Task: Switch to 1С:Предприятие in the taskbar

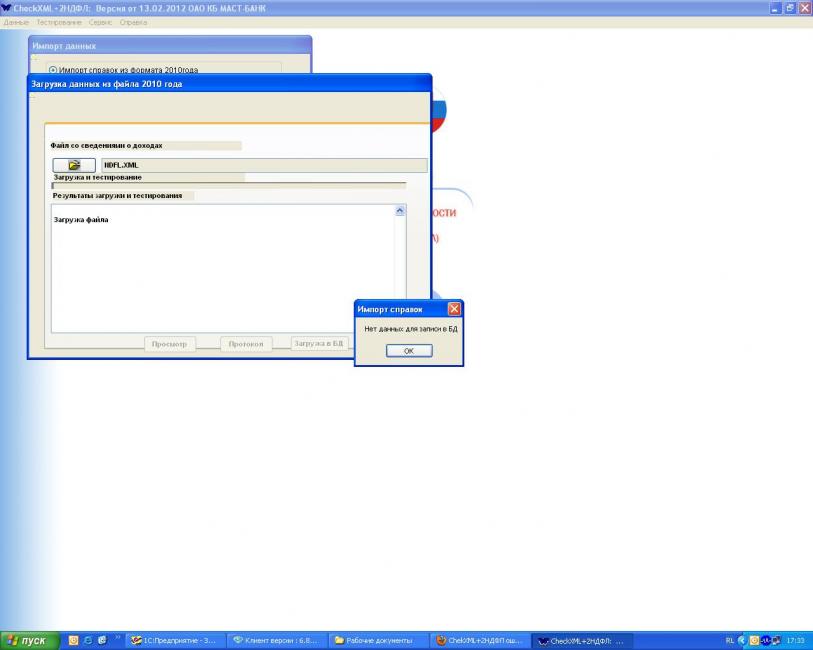Action: (x=172, y=640)
